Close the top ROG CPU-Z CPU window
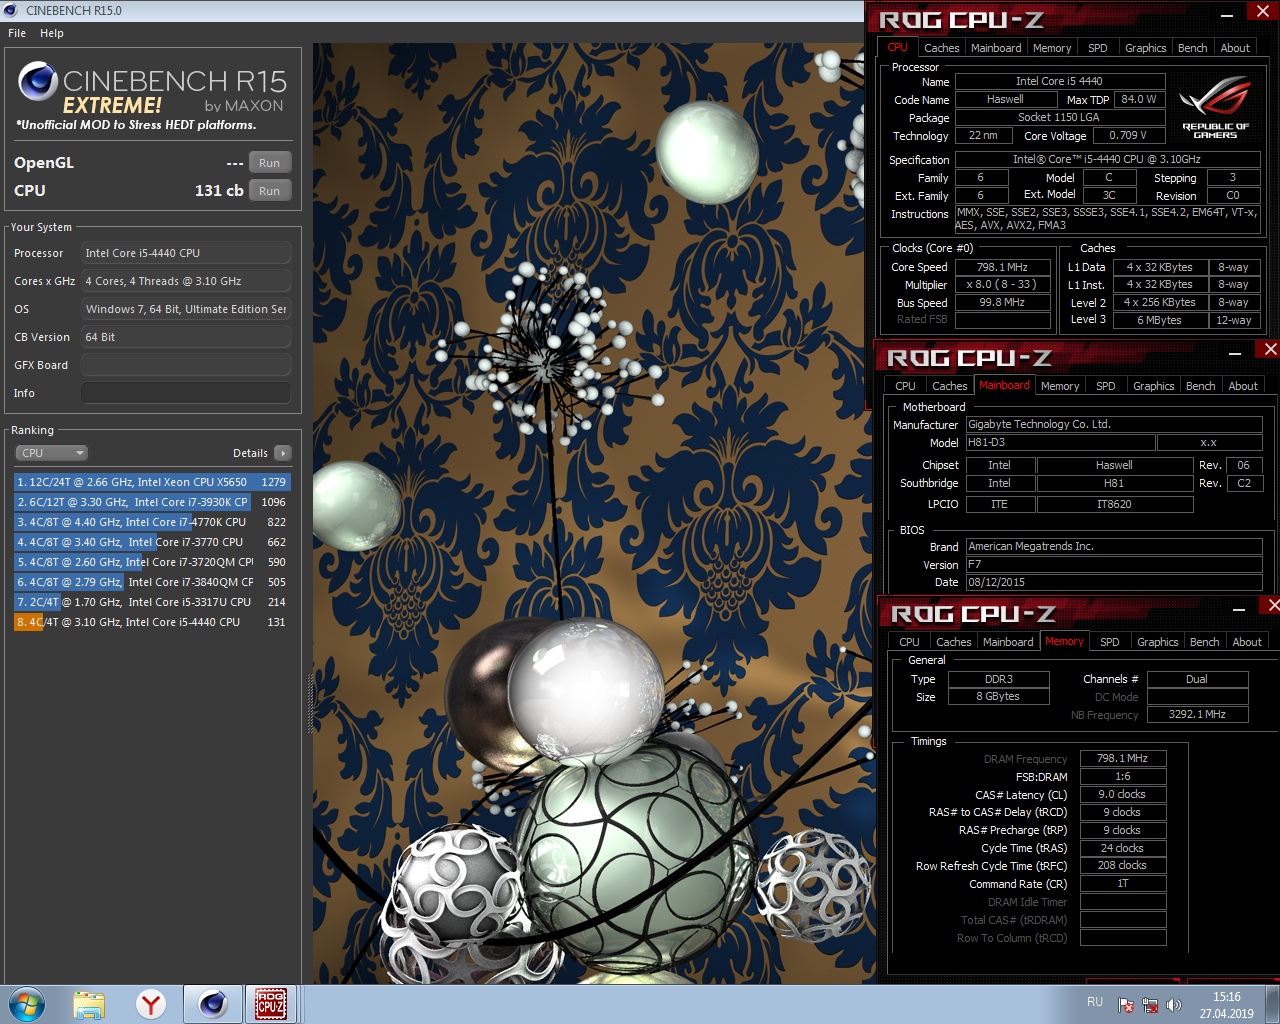 pyautogui.click(x=1262, y=12)
